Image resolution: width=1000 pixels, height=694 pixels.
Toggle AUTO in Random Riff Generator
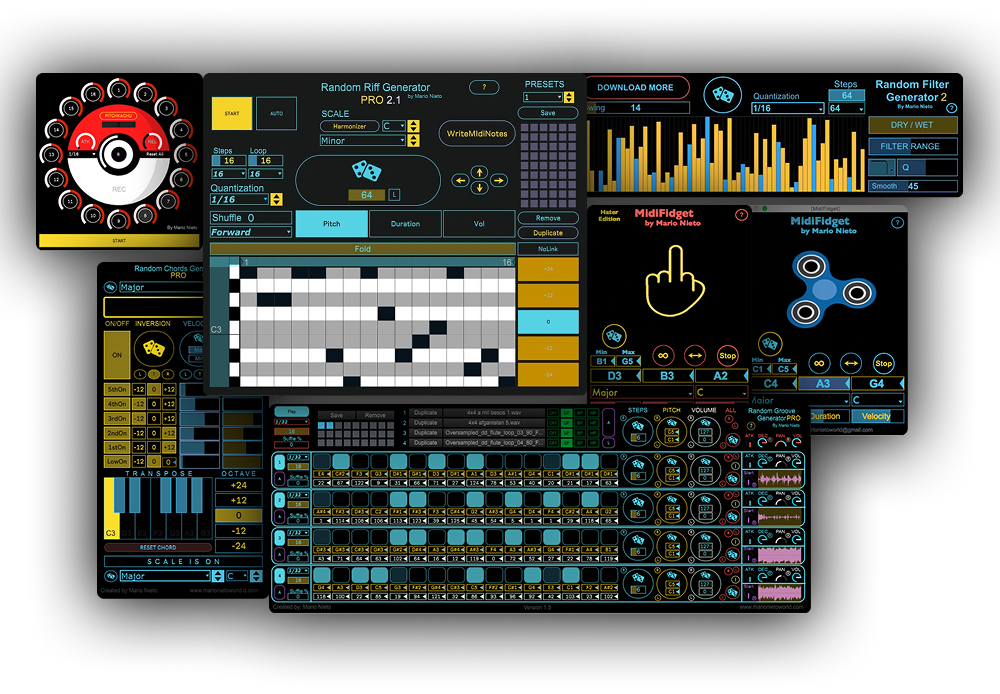tap(276, 114)
